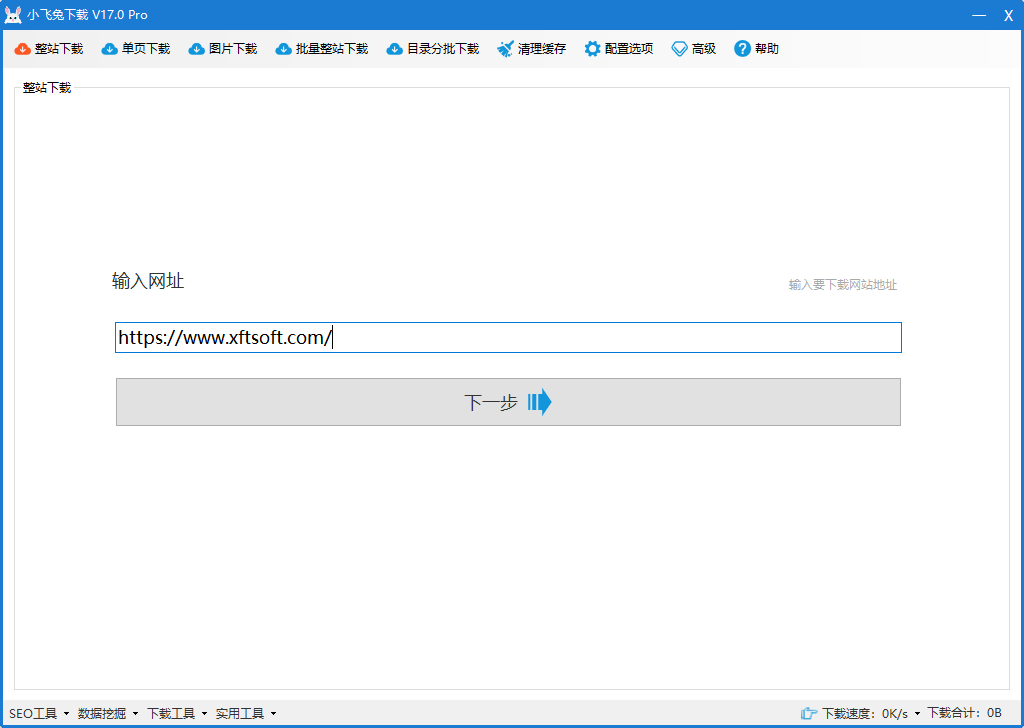Screen dimensions: 1024x728
Task: Choose the 批量整站下载 toolbar icon
Action: pyautogui.click(x=284, y=49)
